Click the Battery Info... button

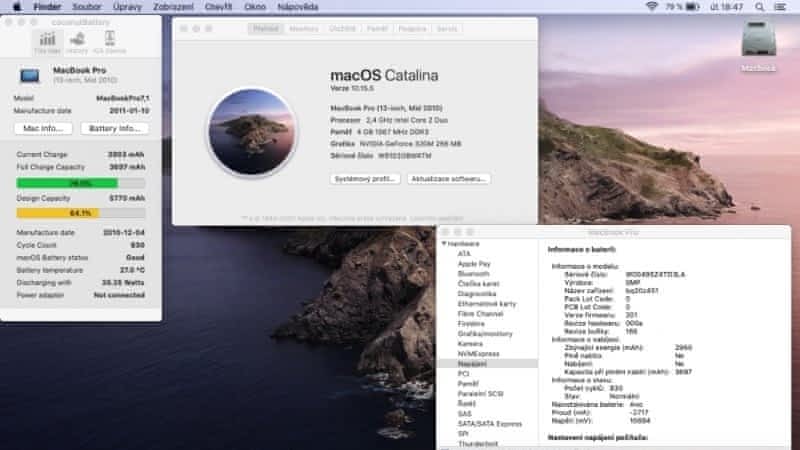click(114, 129)
